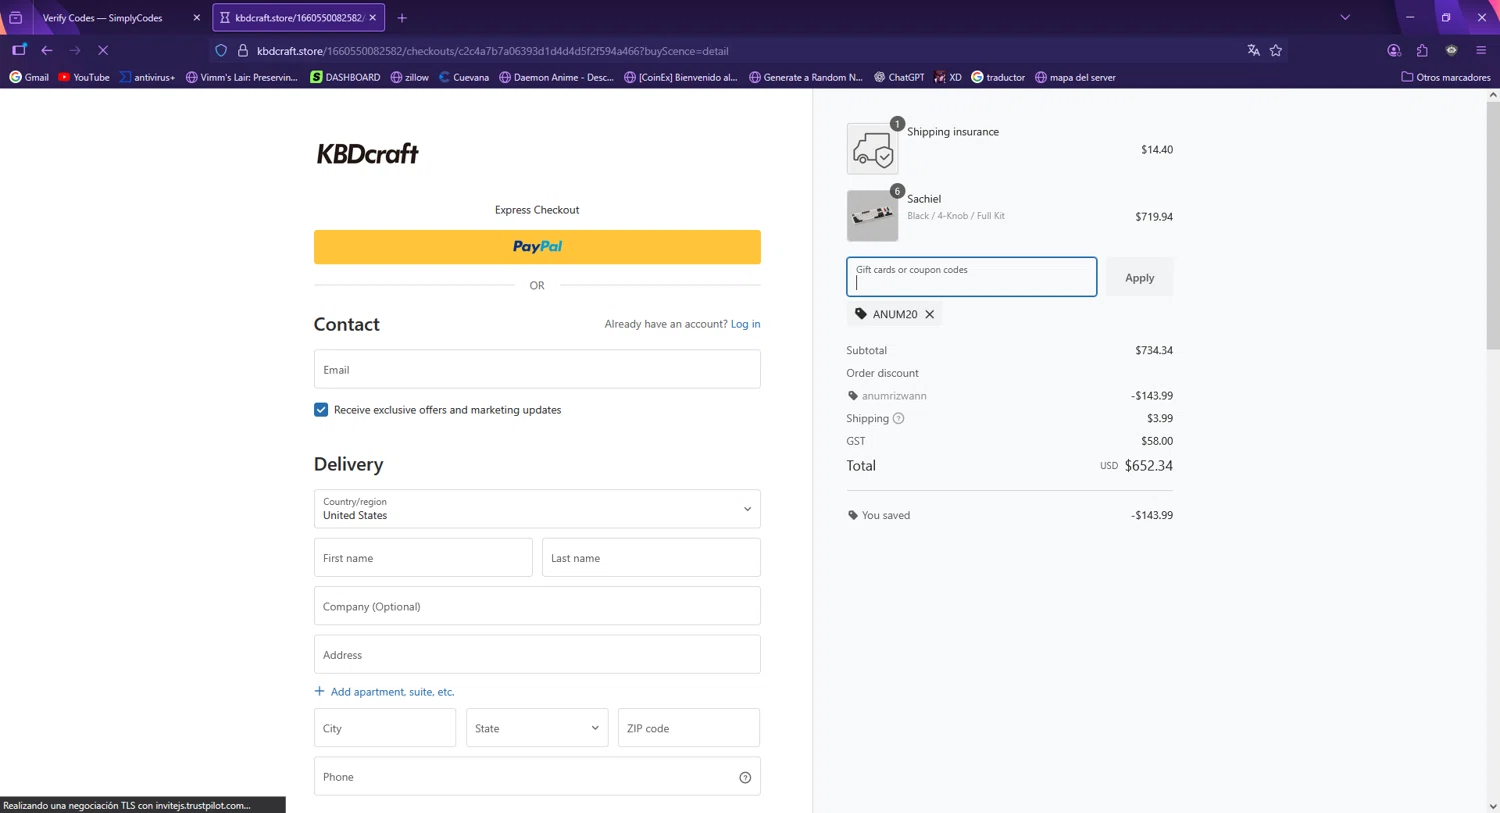Click the tracking protection shield icon
This screenshot has width=1500, height=813.
click(x=221, y=51)
